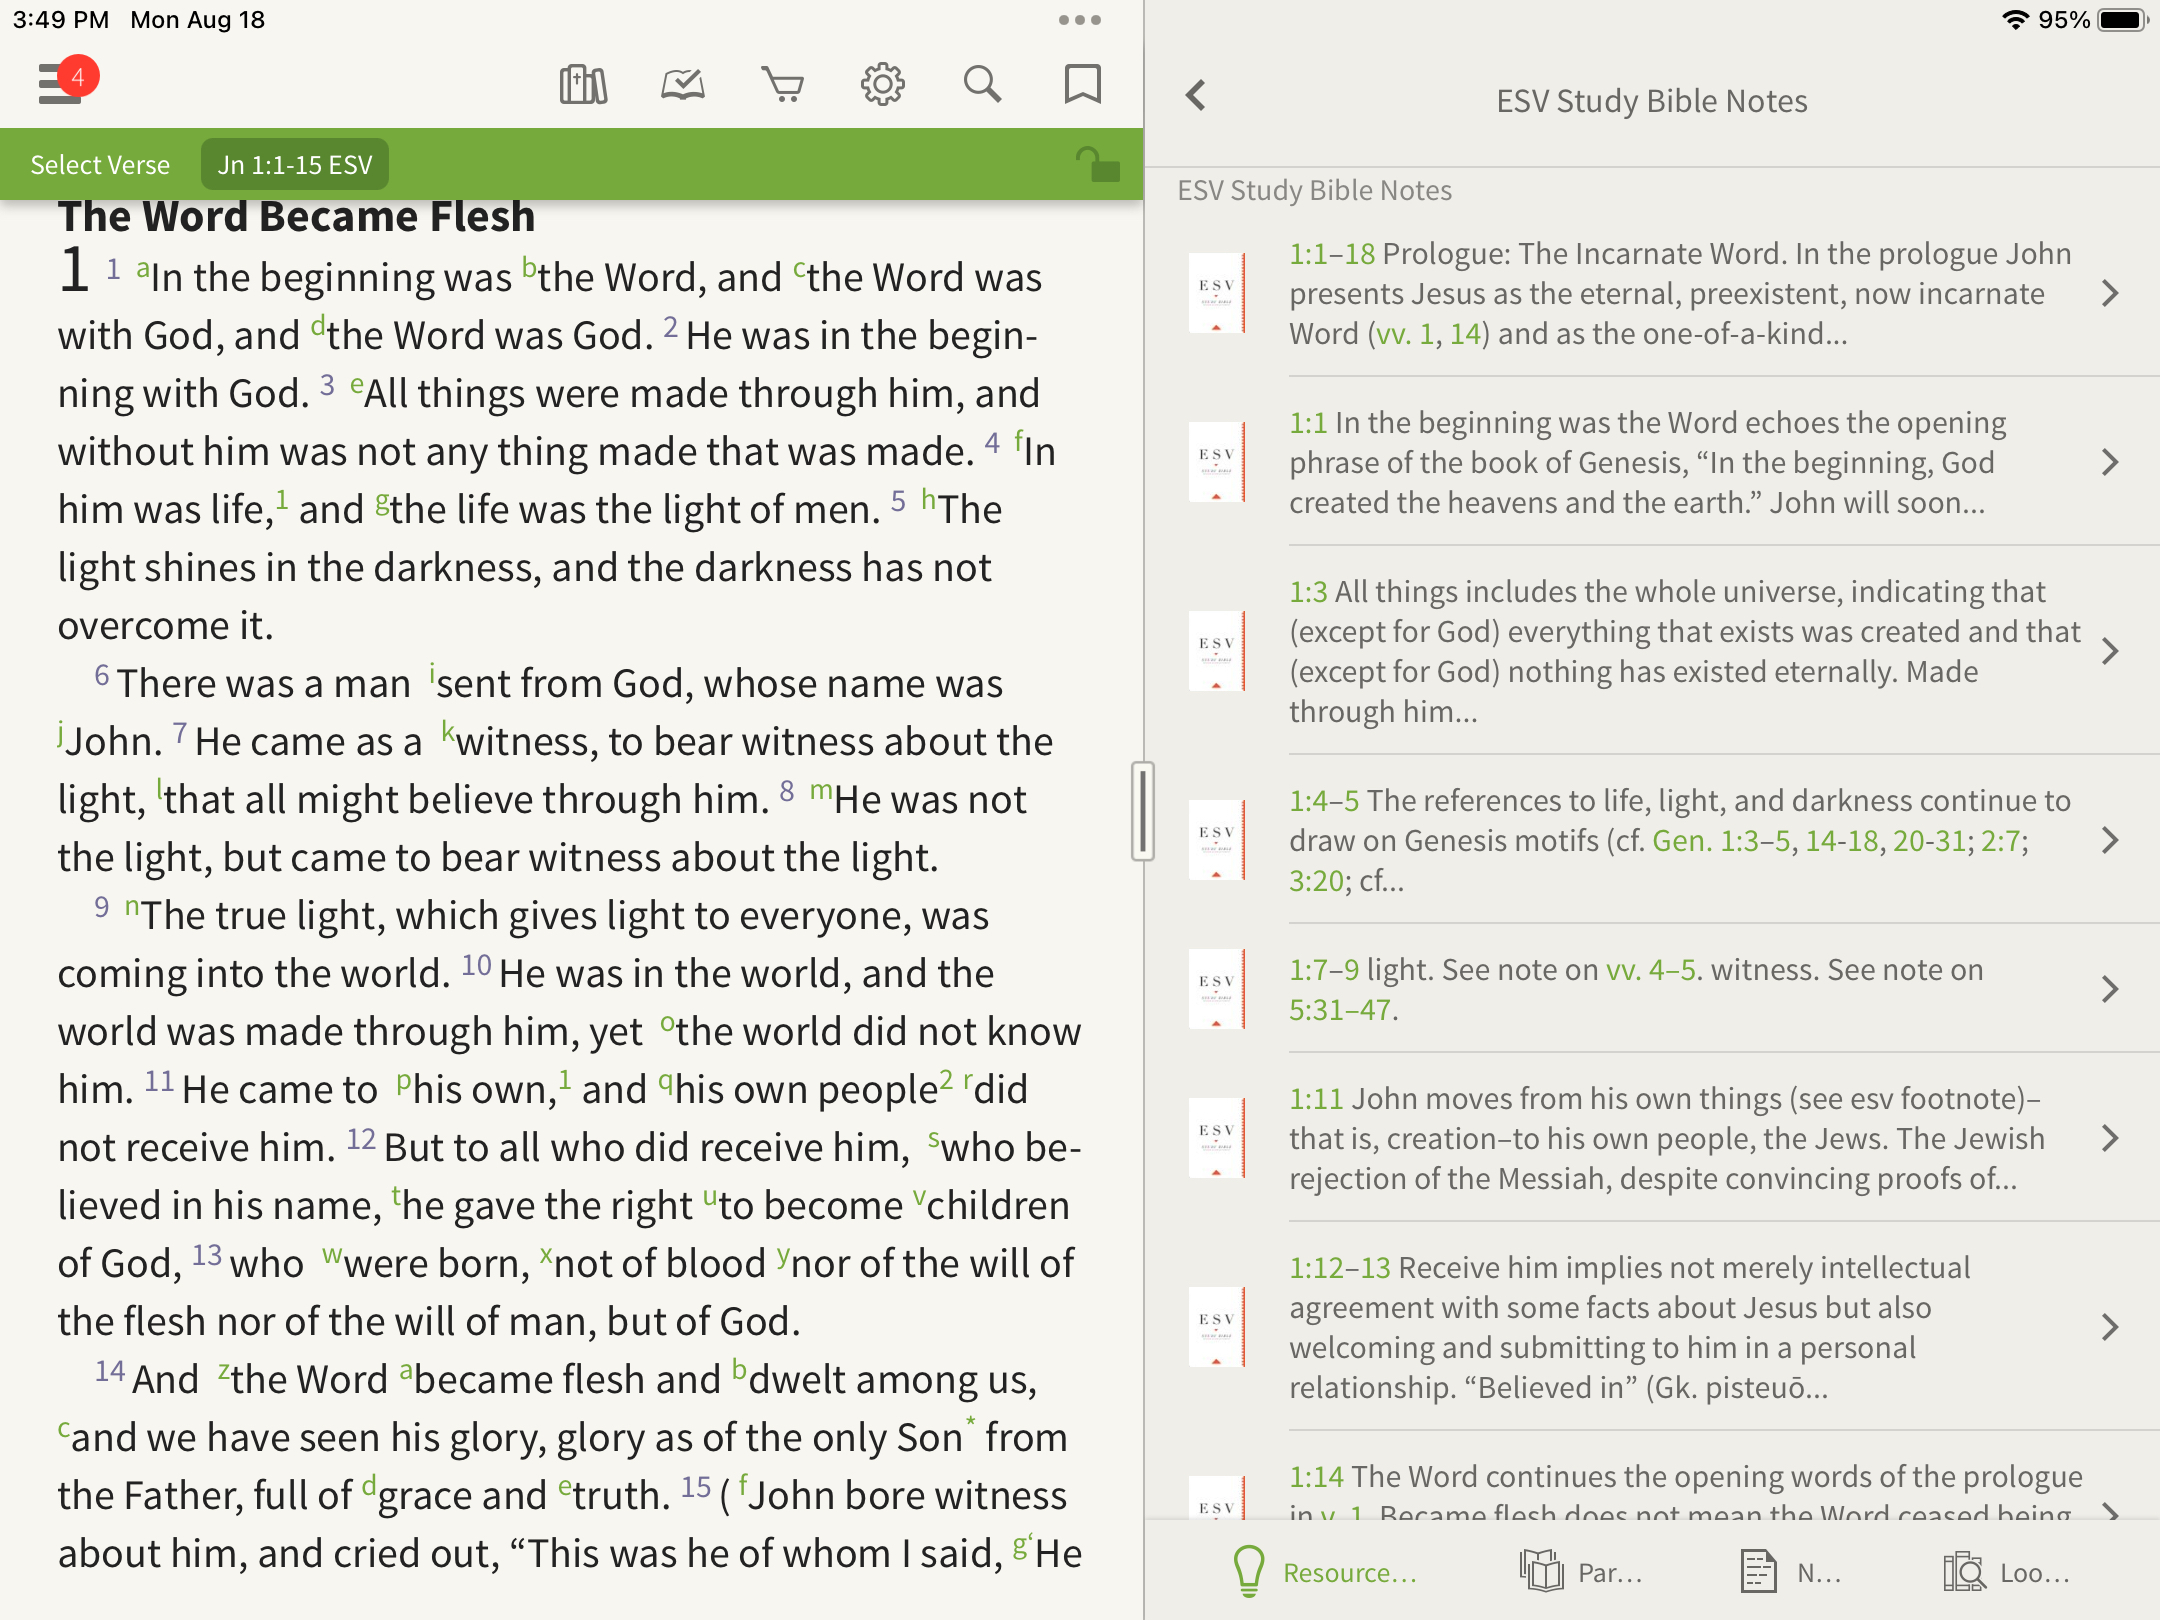
Task: Expand the 1:1 In the beginning note chevron
Action: pos(2110,462)
